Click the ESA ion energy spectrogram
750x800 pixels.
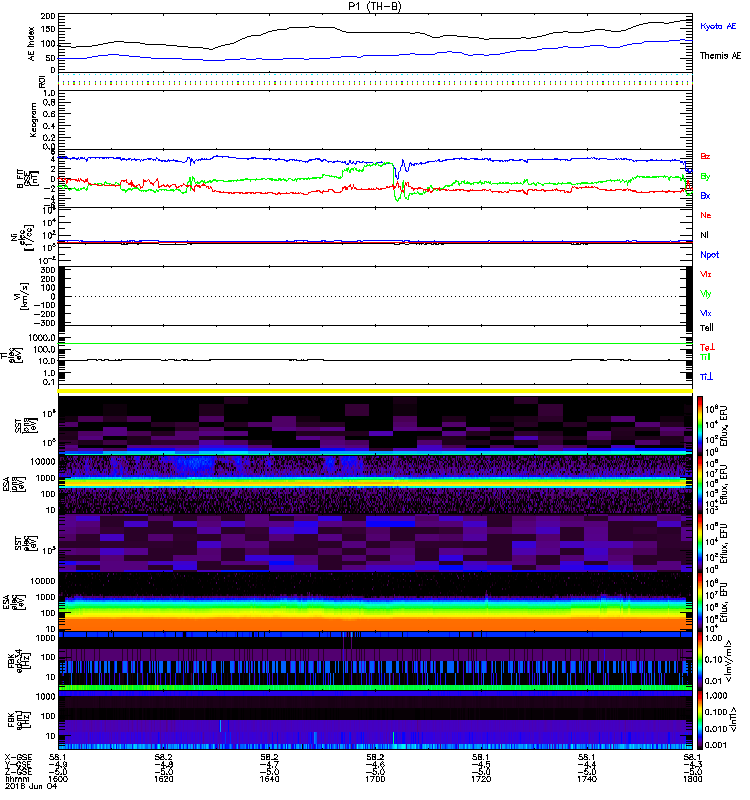[x=375, y=484]
